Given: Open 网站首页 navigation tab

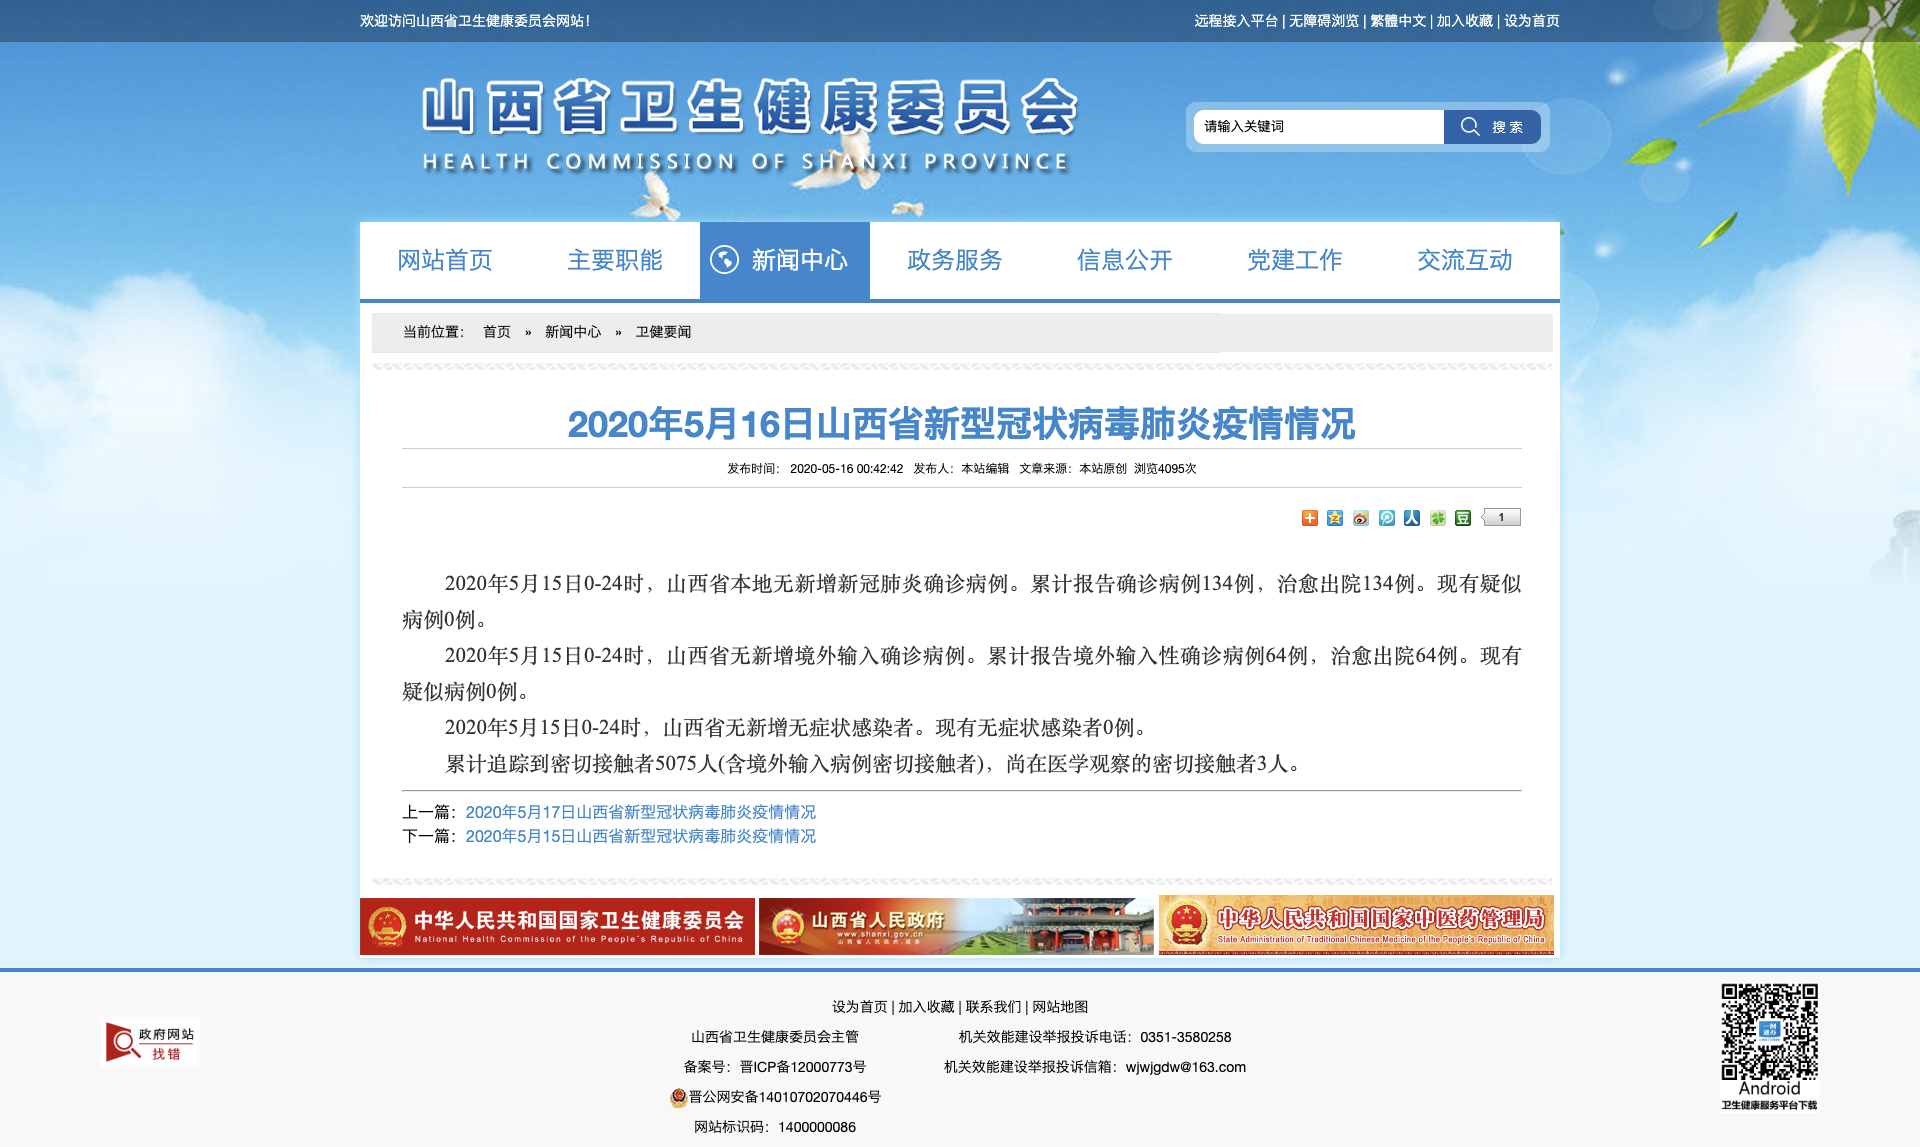Looking at the screenshot, I should coord(445,260).
